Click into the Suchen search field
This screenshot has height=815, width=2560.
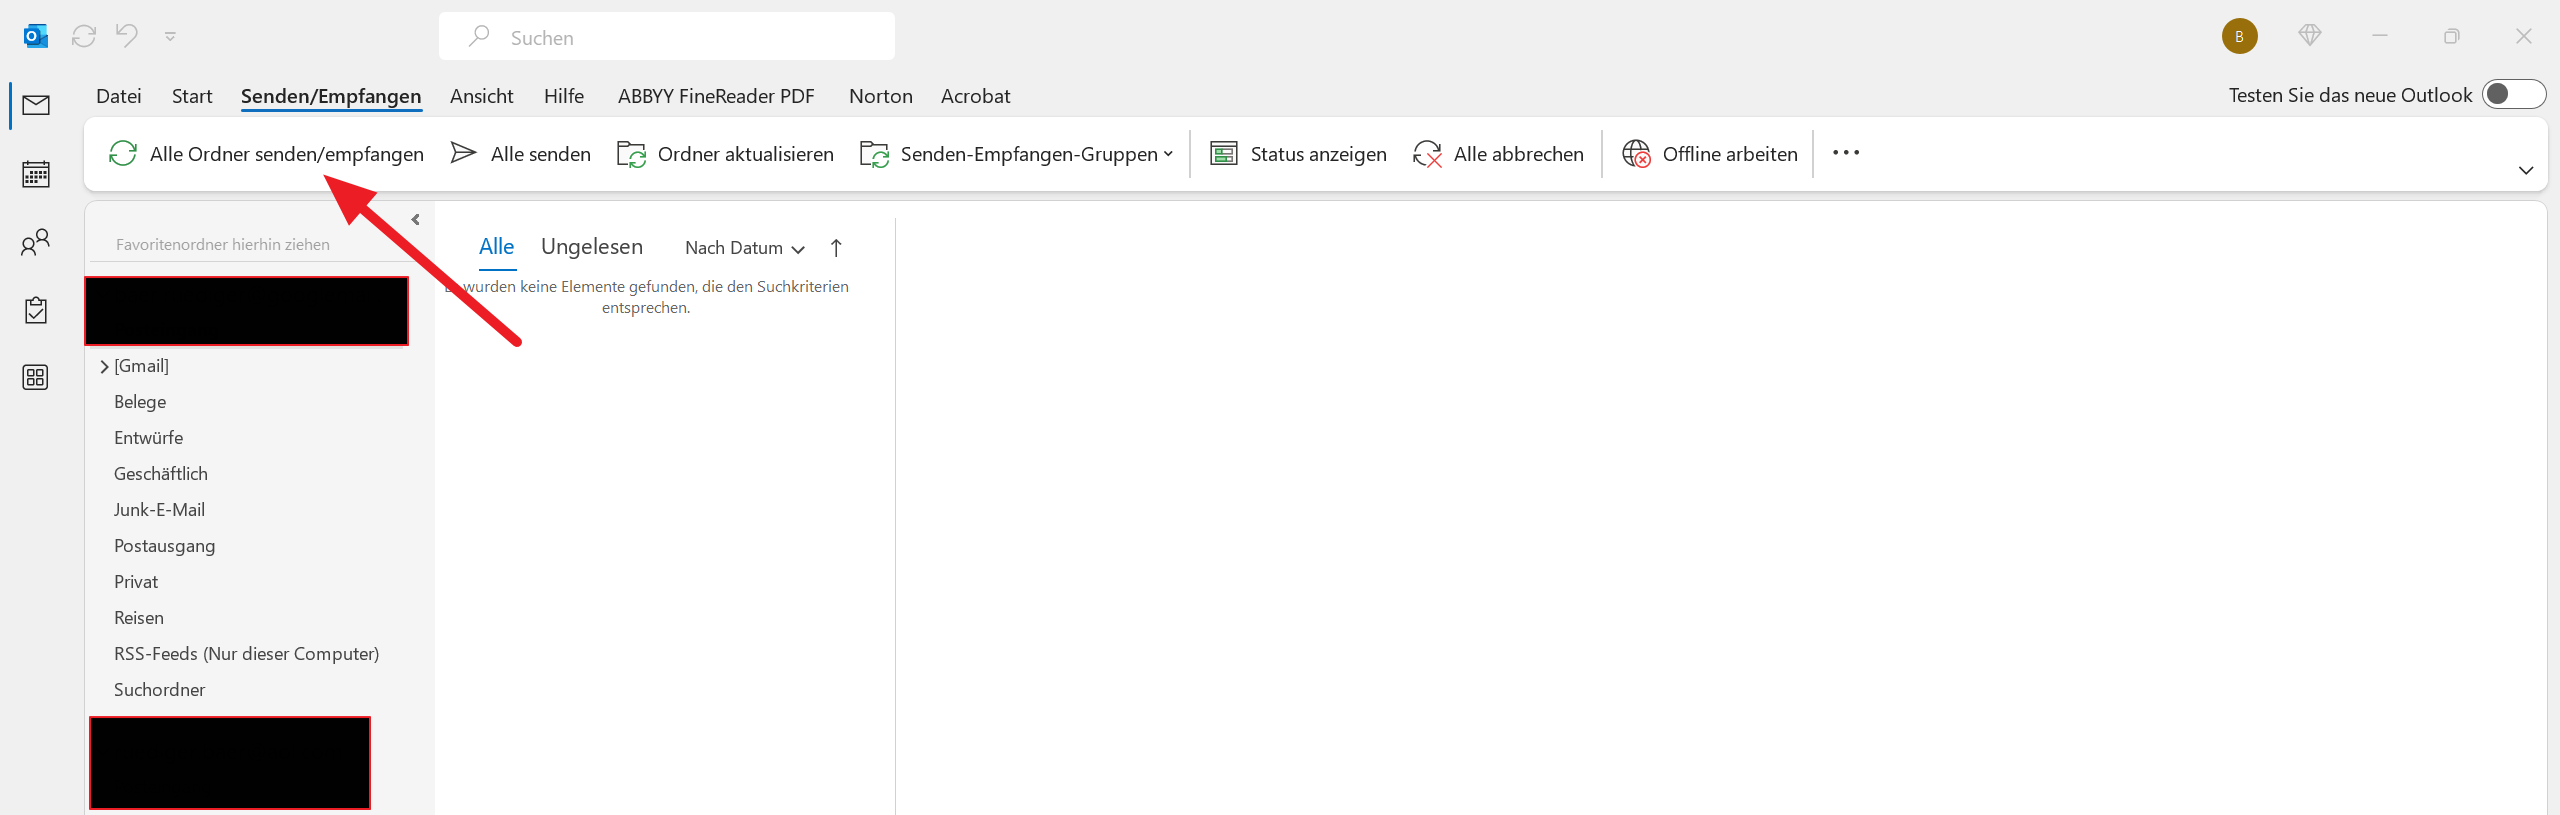point(666,37)
